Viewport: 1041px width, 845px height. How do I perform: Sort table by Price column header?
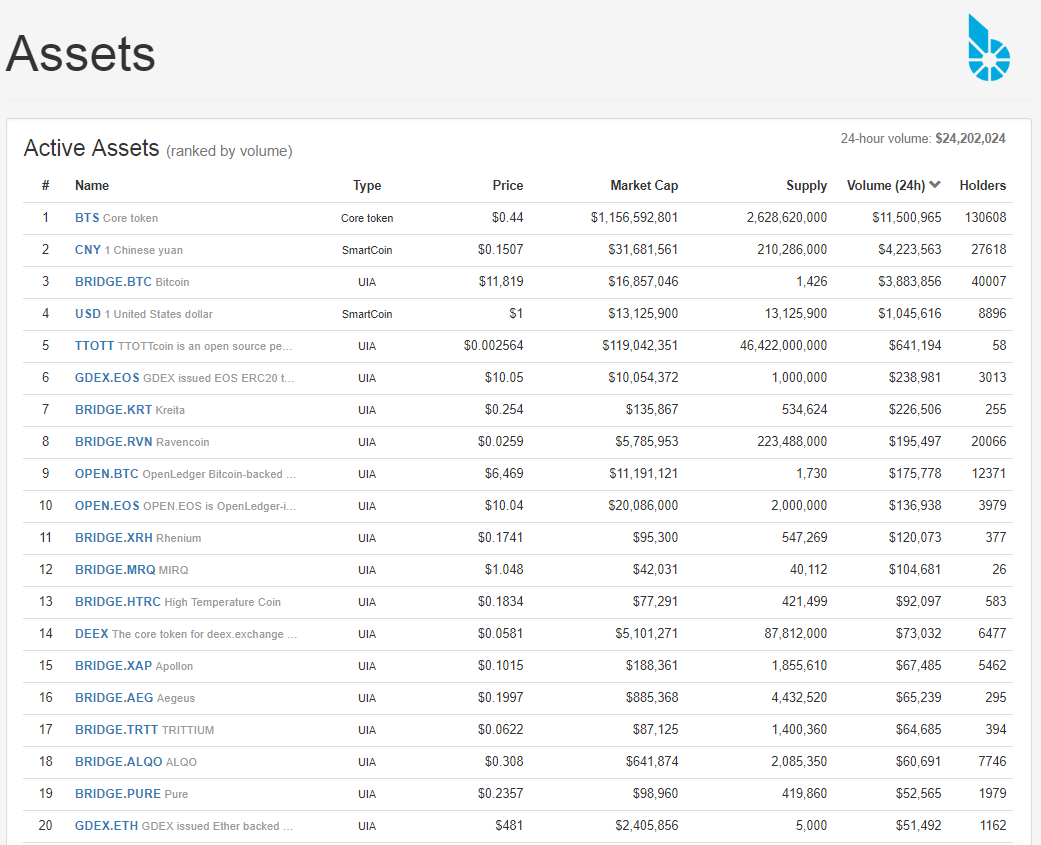coord(507,186)
